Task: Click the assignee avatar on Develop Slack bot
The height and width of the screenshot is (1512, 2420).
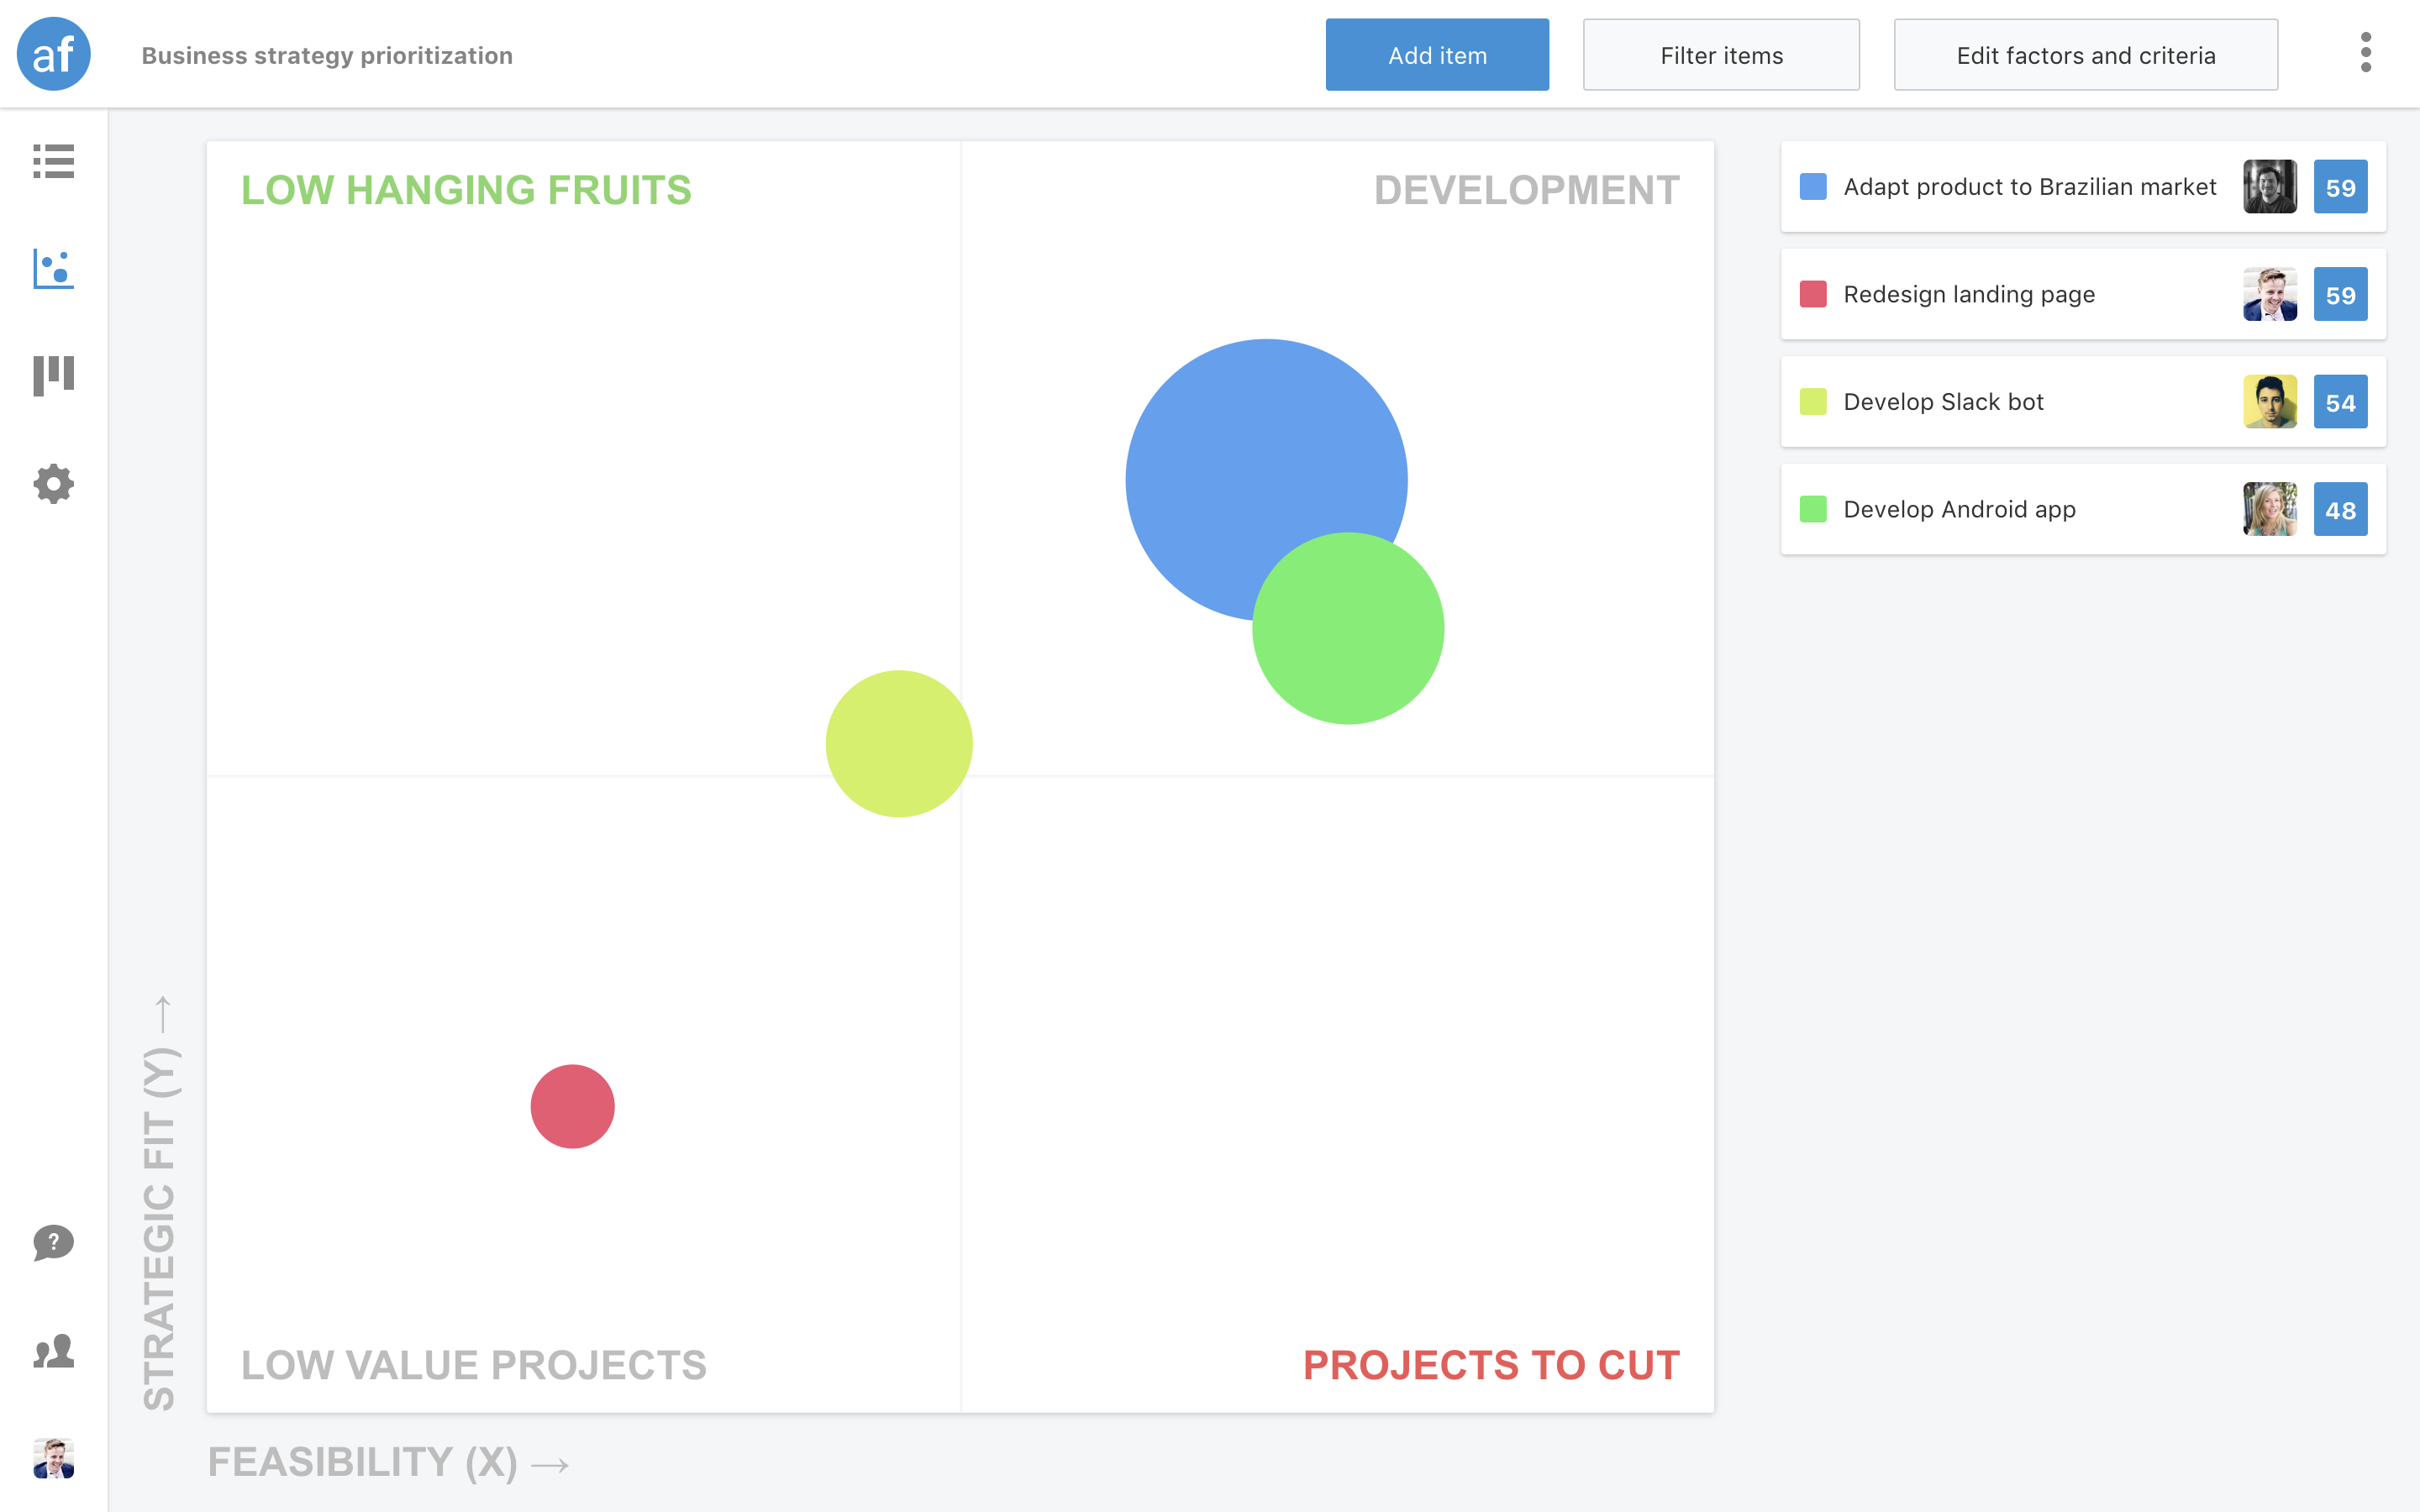Action: point(2270,401)
